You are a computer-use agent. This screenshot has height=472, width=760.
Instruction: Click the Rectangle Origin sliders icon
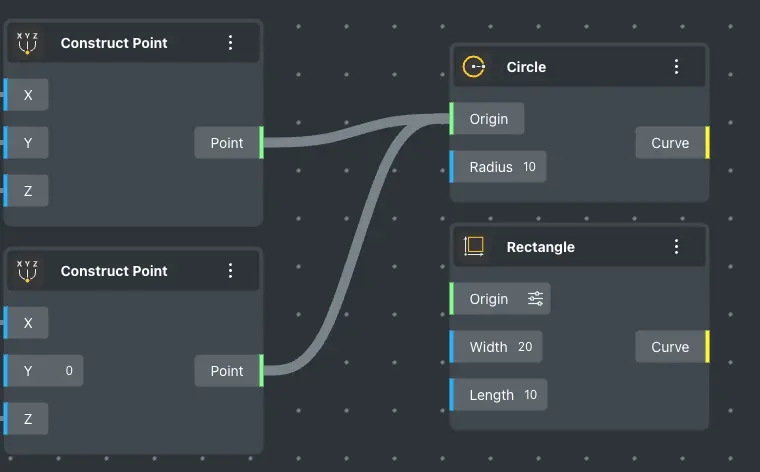[536, 299]
